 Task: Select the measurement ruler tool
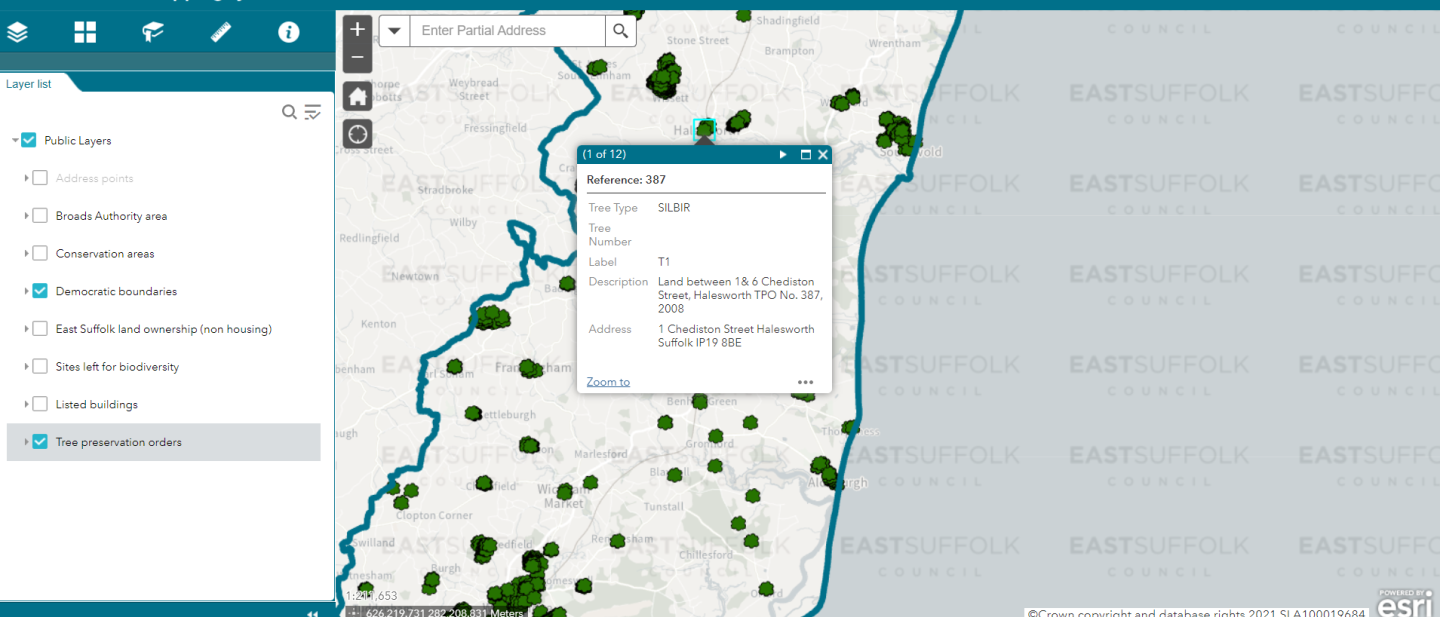click(220, 31)
